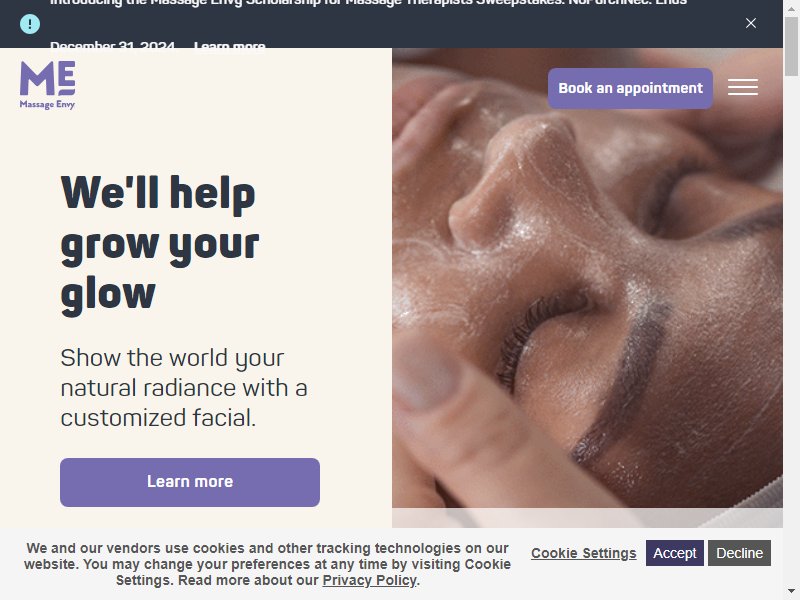Click the customized facial description text

184,388
